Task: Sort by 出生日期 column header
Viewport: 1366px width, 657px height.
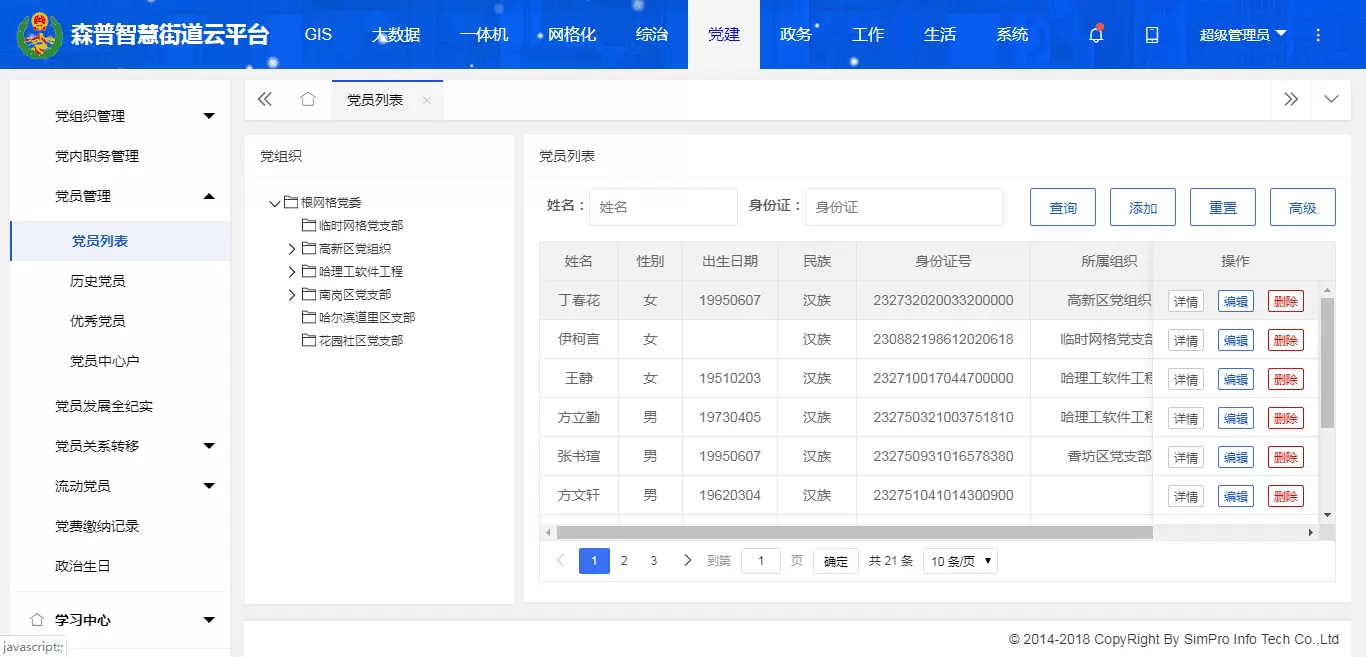Action: (730, 261)
